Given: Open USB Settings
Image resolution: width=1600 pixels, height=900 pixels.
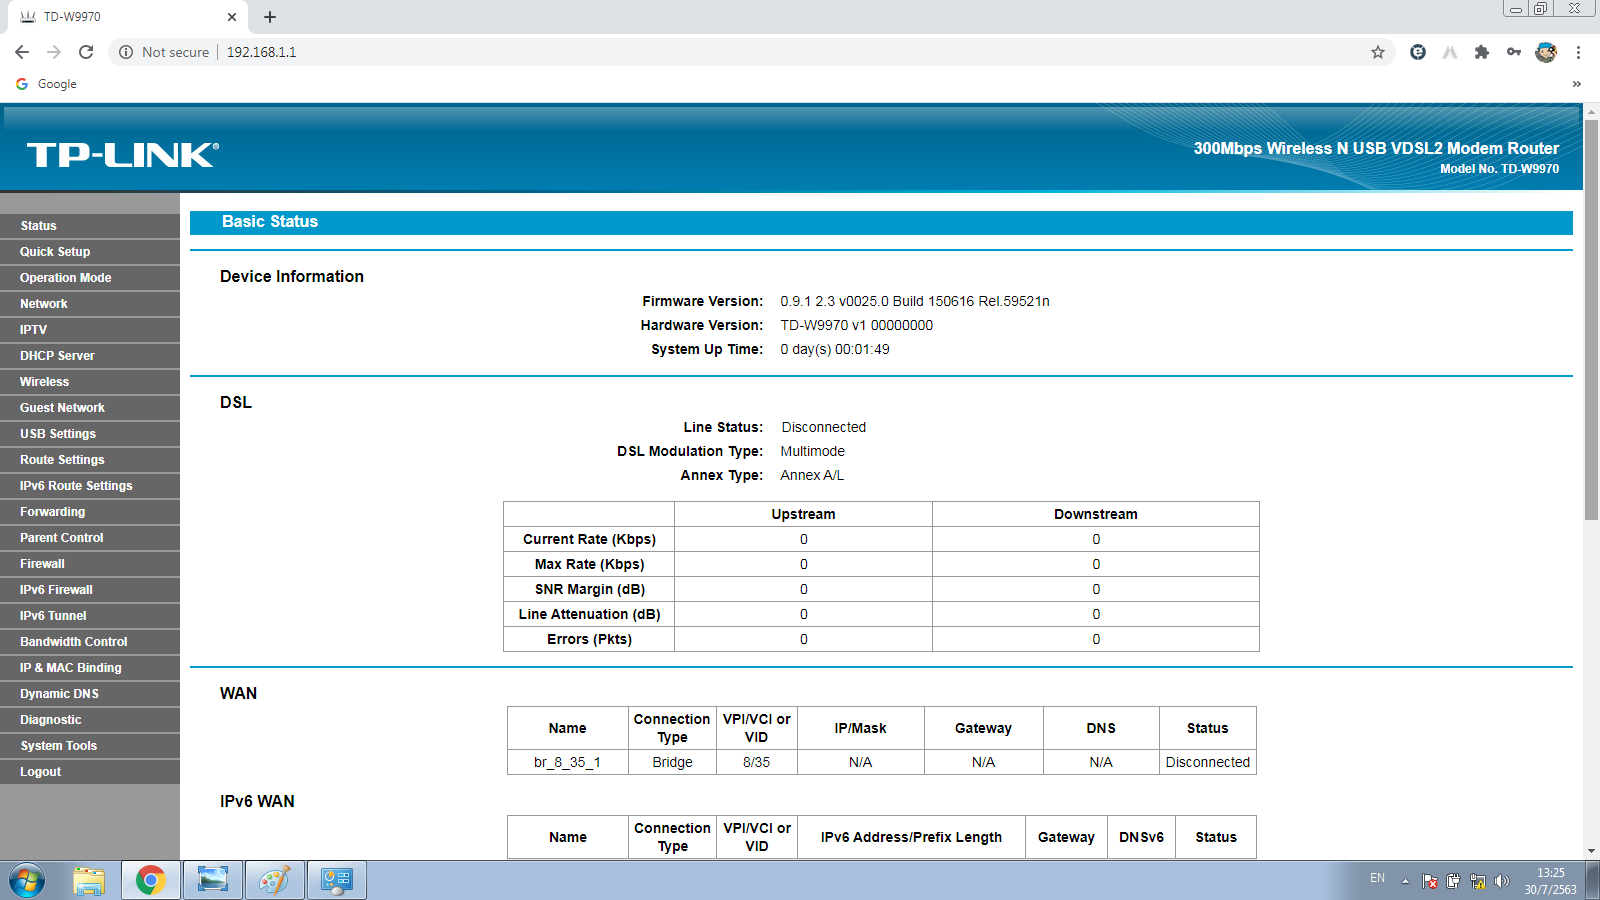Looking at the screenshot, I should (x=90, y=434).
